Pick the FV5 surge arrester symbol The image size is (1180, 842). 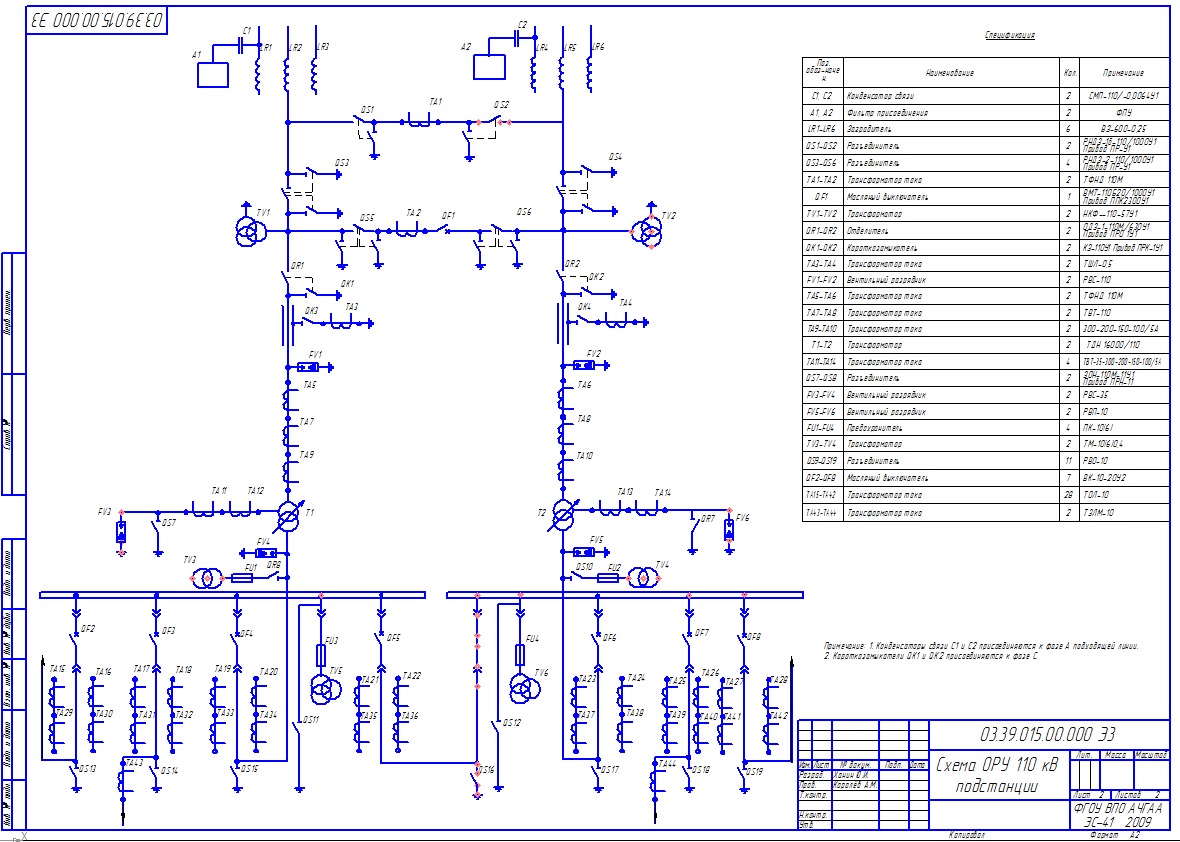click(585, 552)
